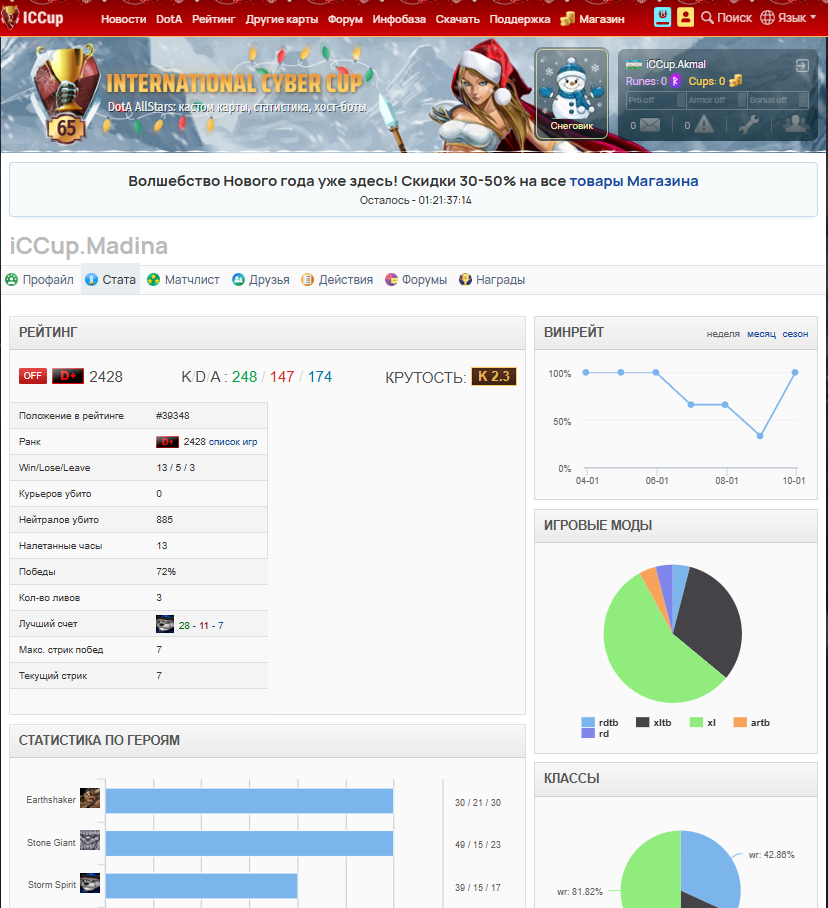The image size is (828, 908).
Task: Open the Новости menu
Action: pyautogui.click(x=123, y=19)
